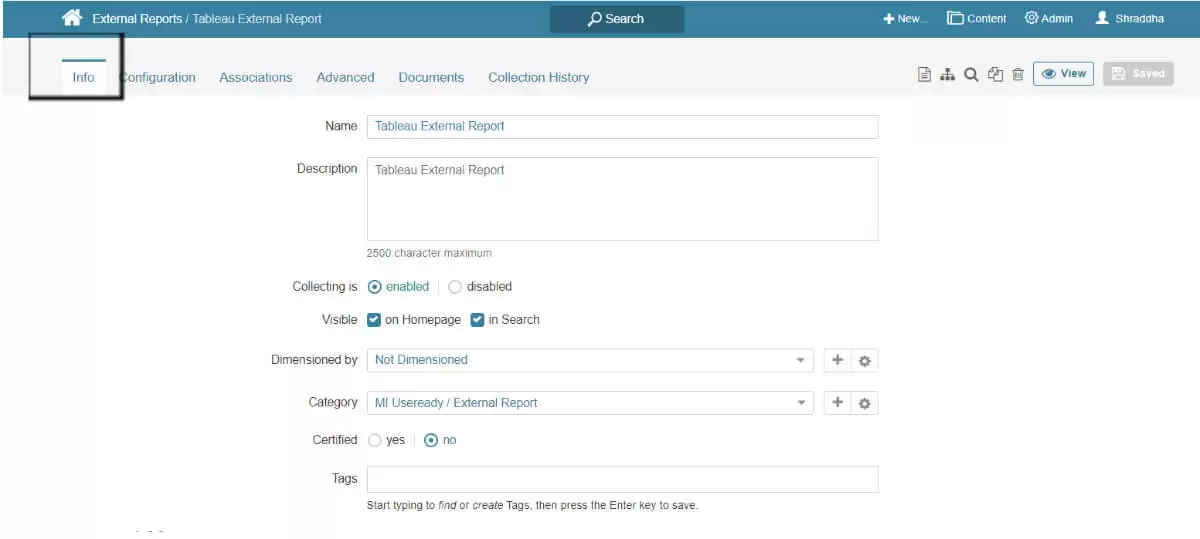Set Certified to yes
This screenshot has height=539, width=1200.
(375, 440)
